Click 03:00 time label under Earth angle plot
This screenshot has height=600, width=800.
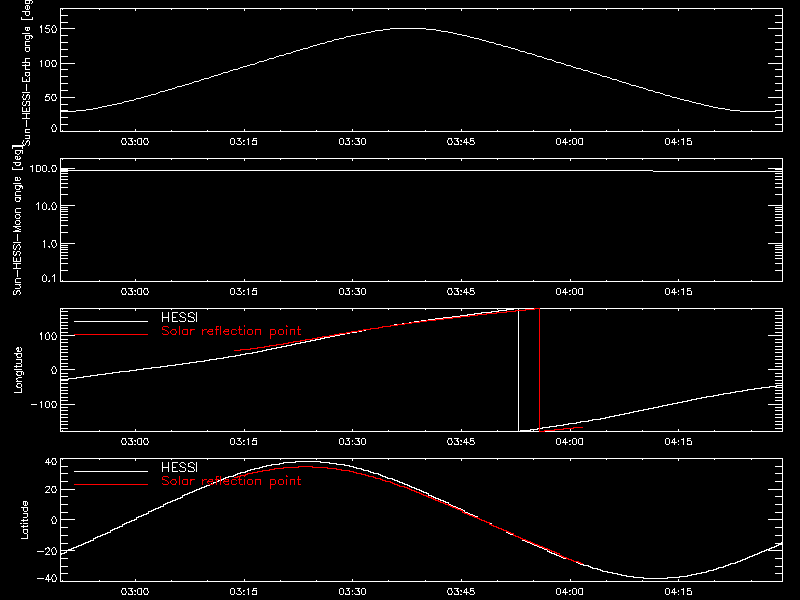point(135,142)
